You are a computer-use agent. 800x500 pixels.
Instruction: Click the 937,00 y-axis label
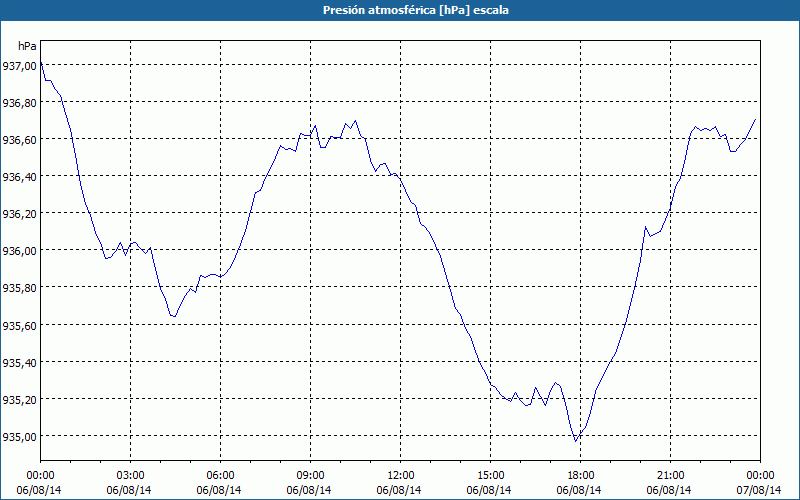point(19,65)
